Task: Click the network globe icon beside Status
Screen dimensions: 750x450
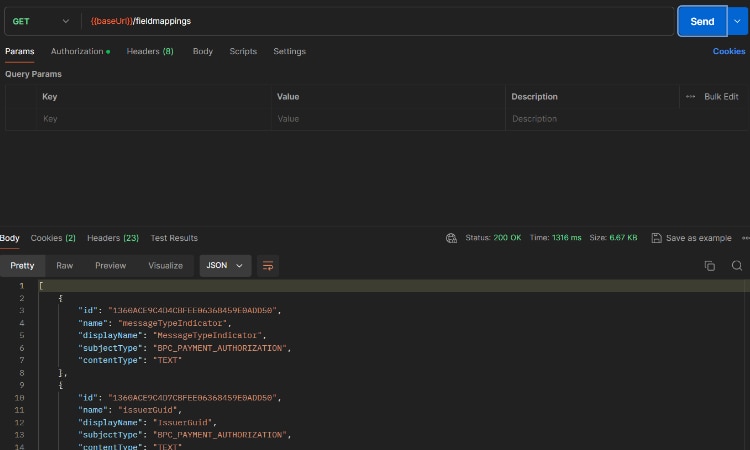Action: coord(451,238)
